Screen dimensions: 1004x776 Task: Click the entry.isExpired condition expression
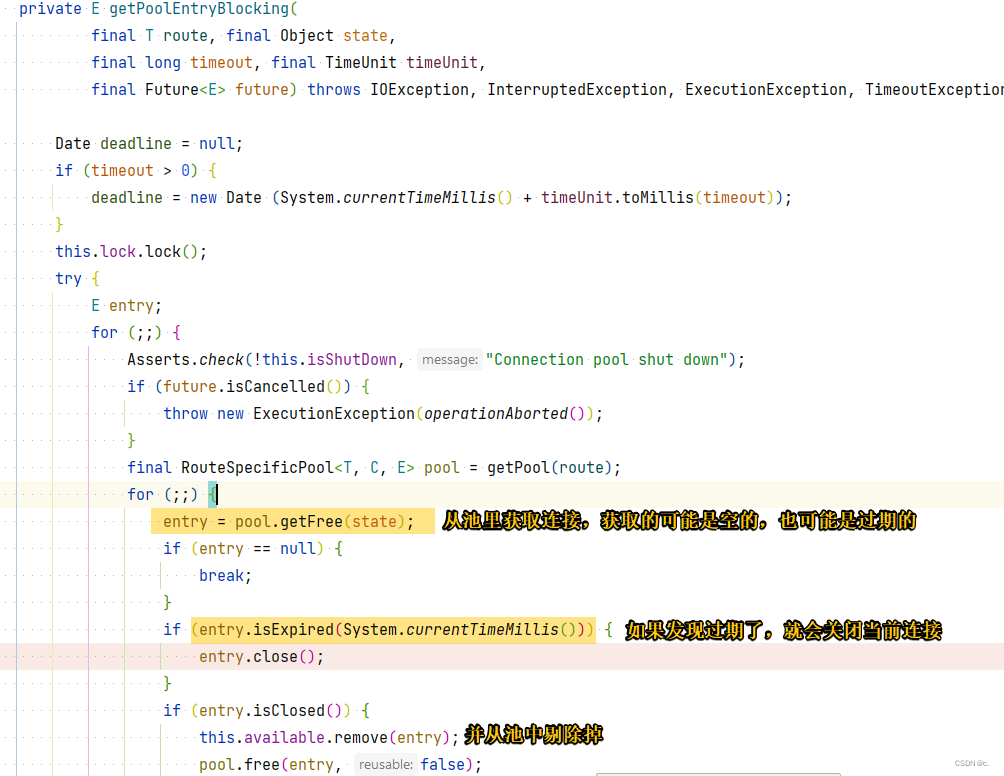pos(393,630)
